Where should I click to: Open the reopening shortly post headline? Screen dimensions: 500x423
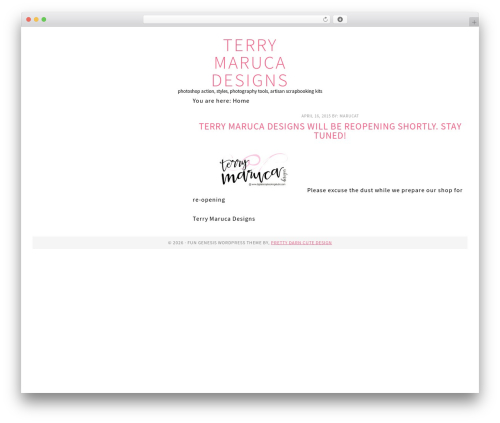[x=330, y=131]
